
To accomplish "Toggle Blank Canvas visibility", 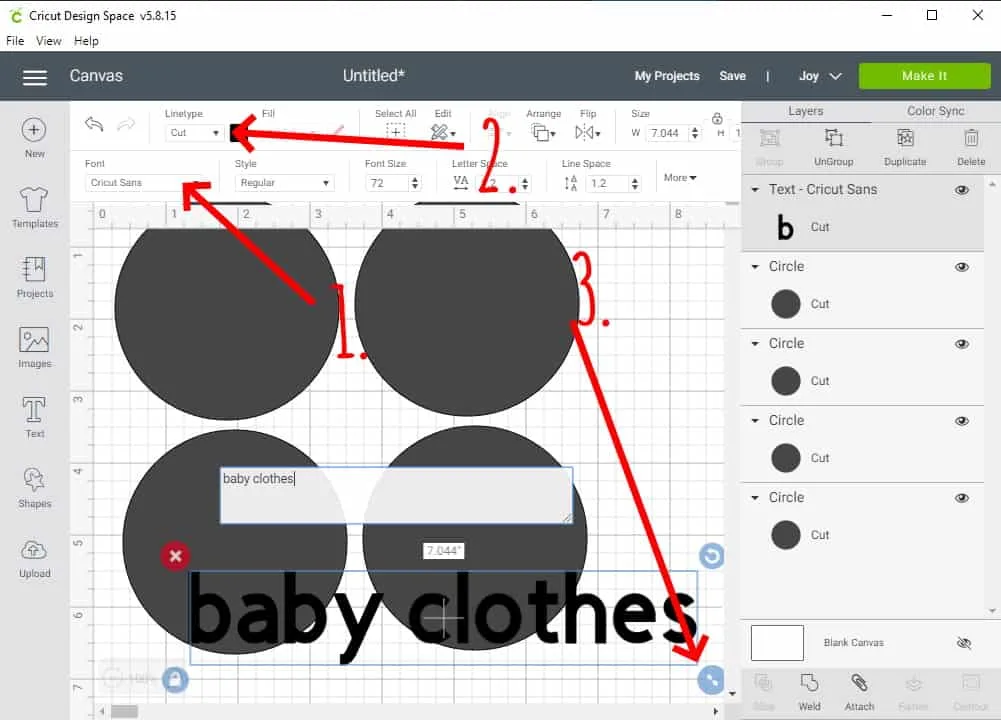I will 964,643.
